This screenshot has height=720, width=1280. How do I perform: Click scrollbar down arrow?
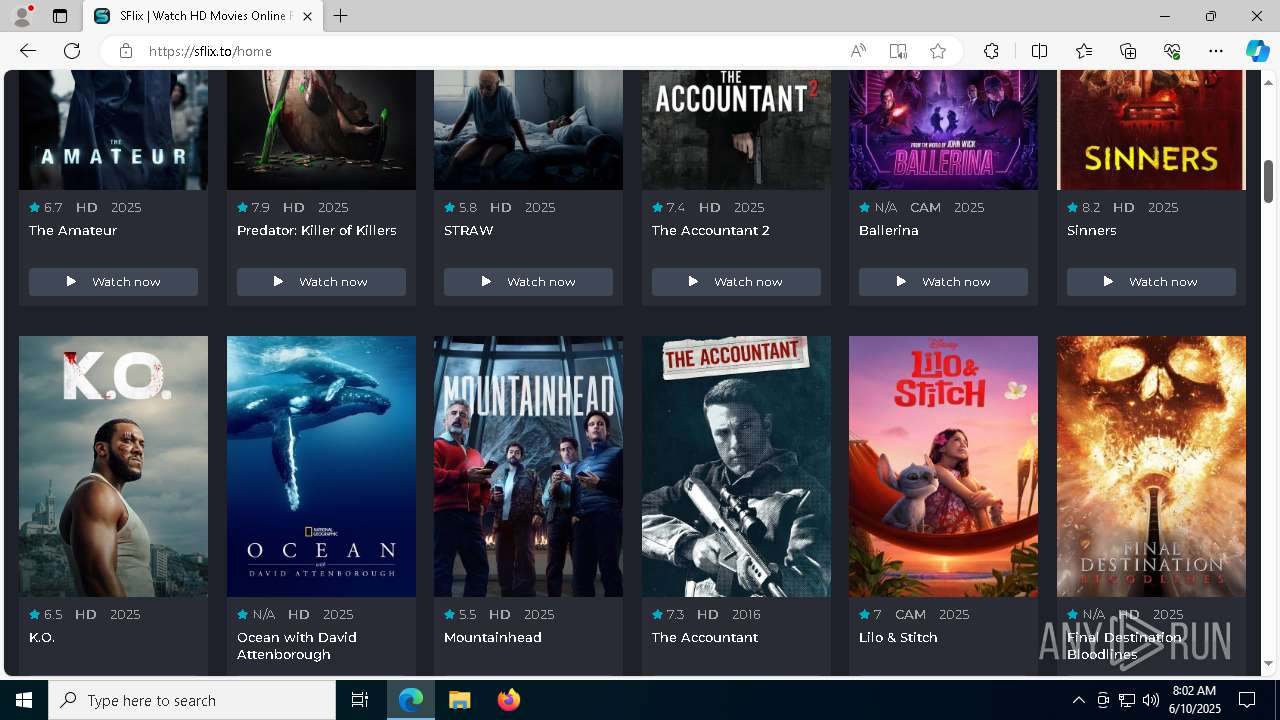point(1268,663)
